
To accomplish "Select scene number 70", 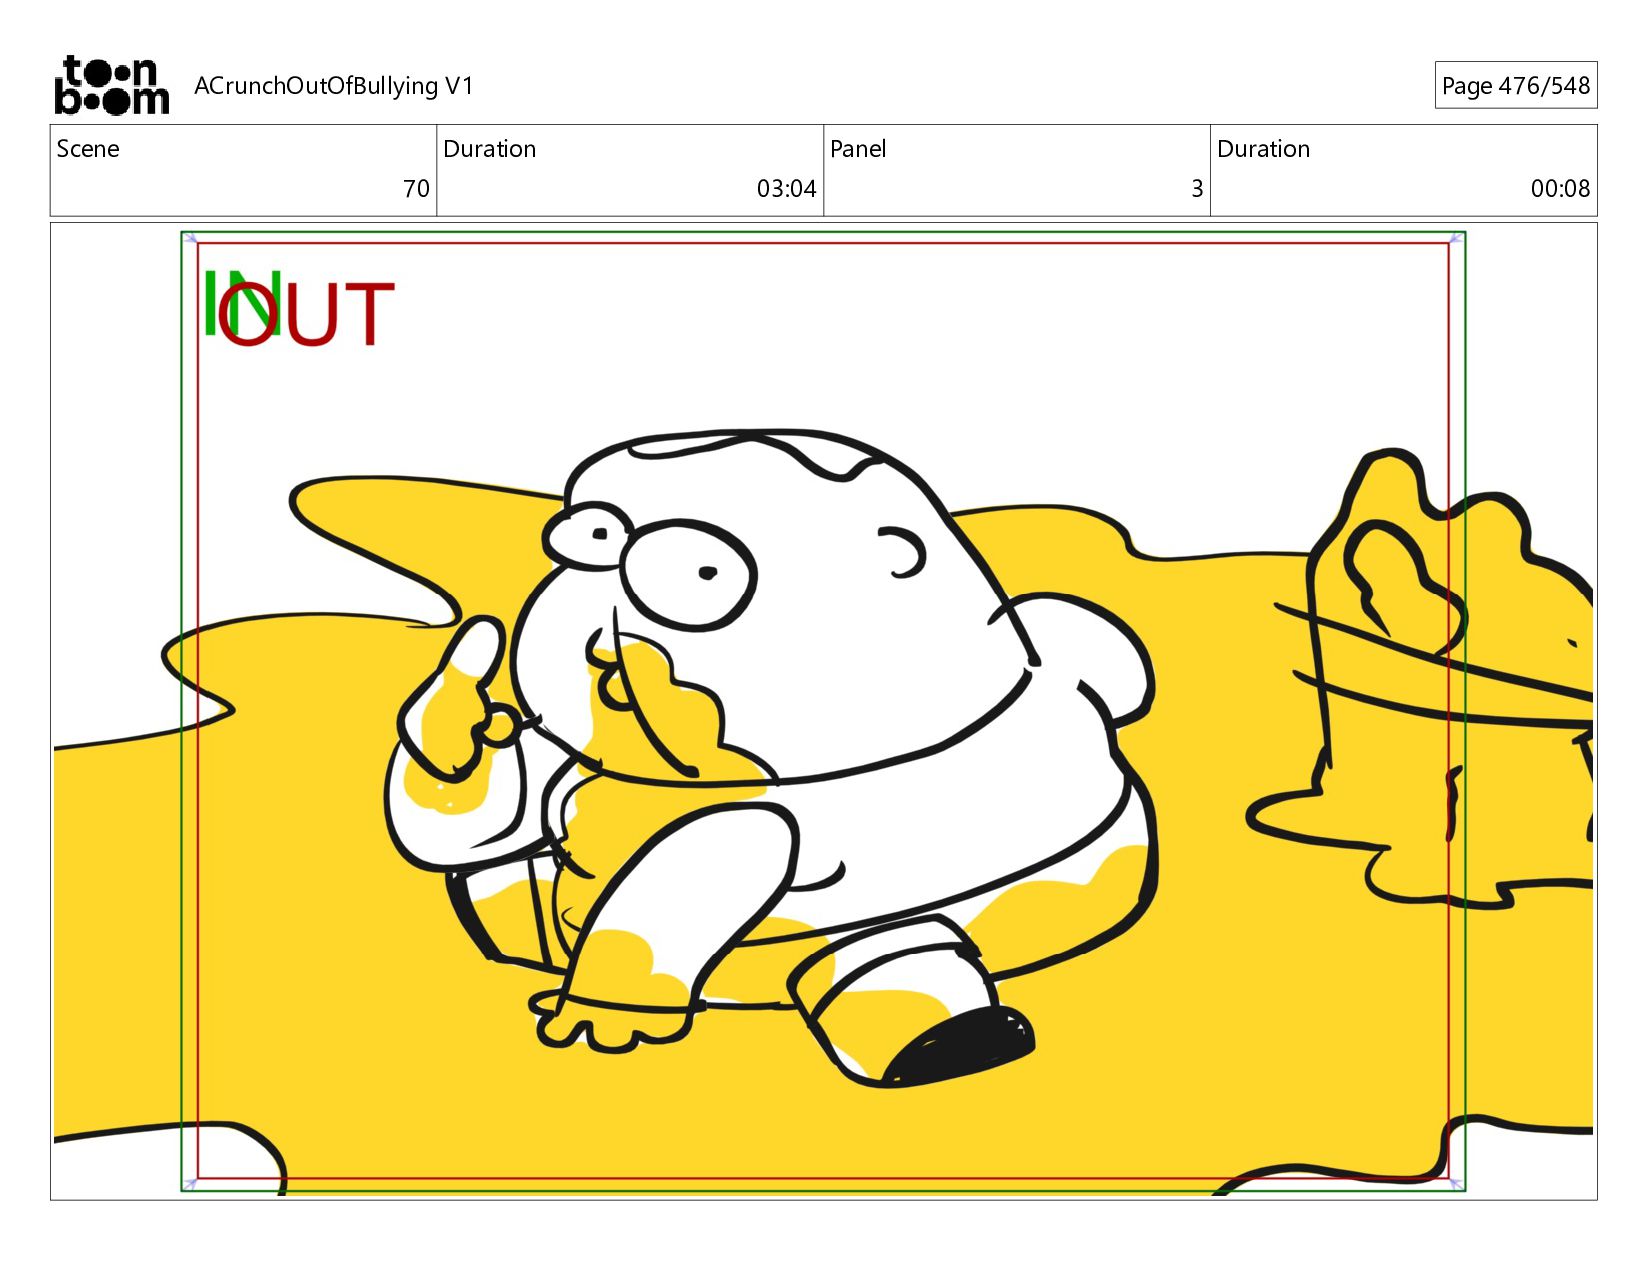I will [416, 189].
